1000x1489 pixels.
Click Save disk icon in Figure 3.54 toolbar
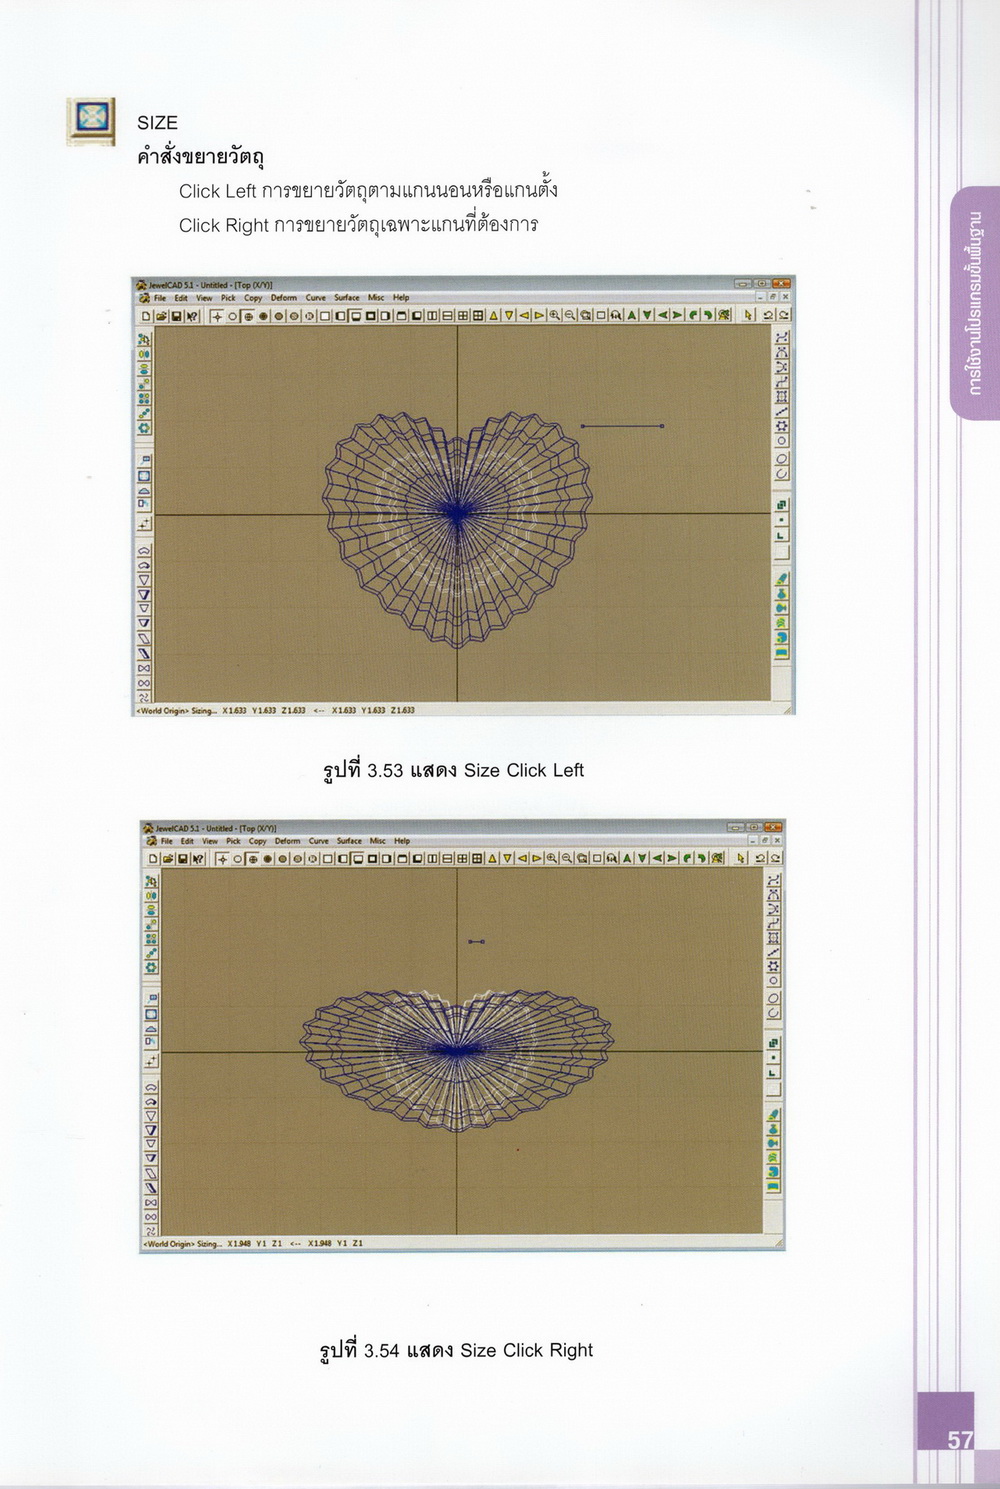183,859
